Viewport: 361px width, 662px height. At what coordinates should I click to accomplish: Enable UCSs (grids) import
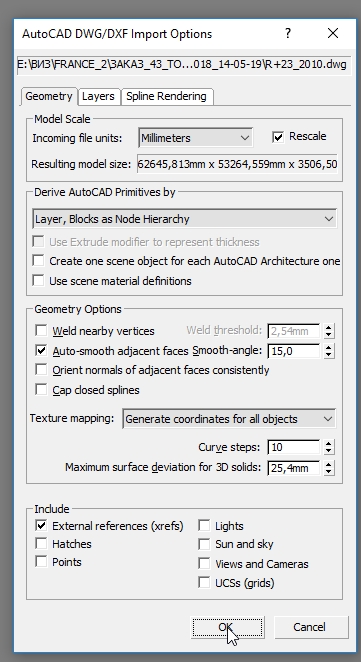(204, 582)
